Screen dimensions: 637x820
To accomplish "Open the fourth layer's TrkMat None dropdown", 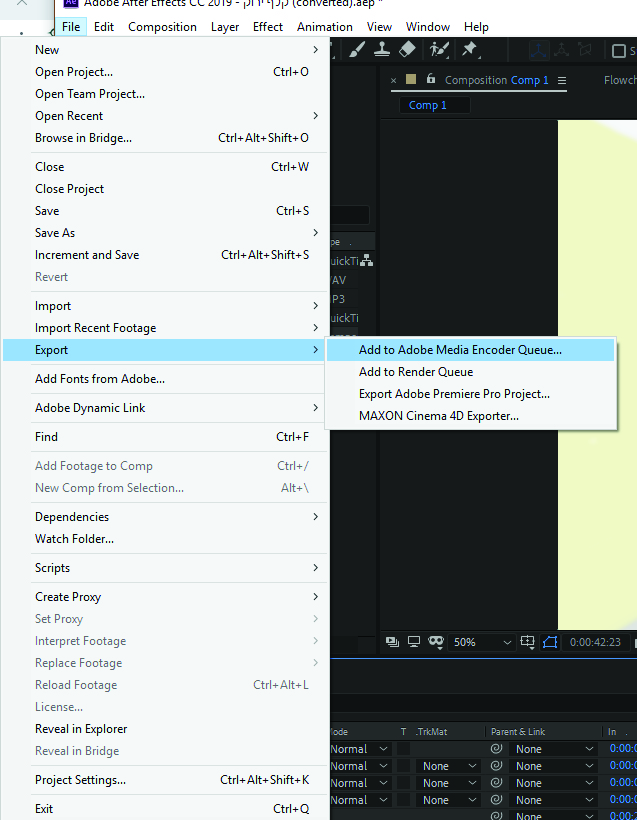I will 449,800.
